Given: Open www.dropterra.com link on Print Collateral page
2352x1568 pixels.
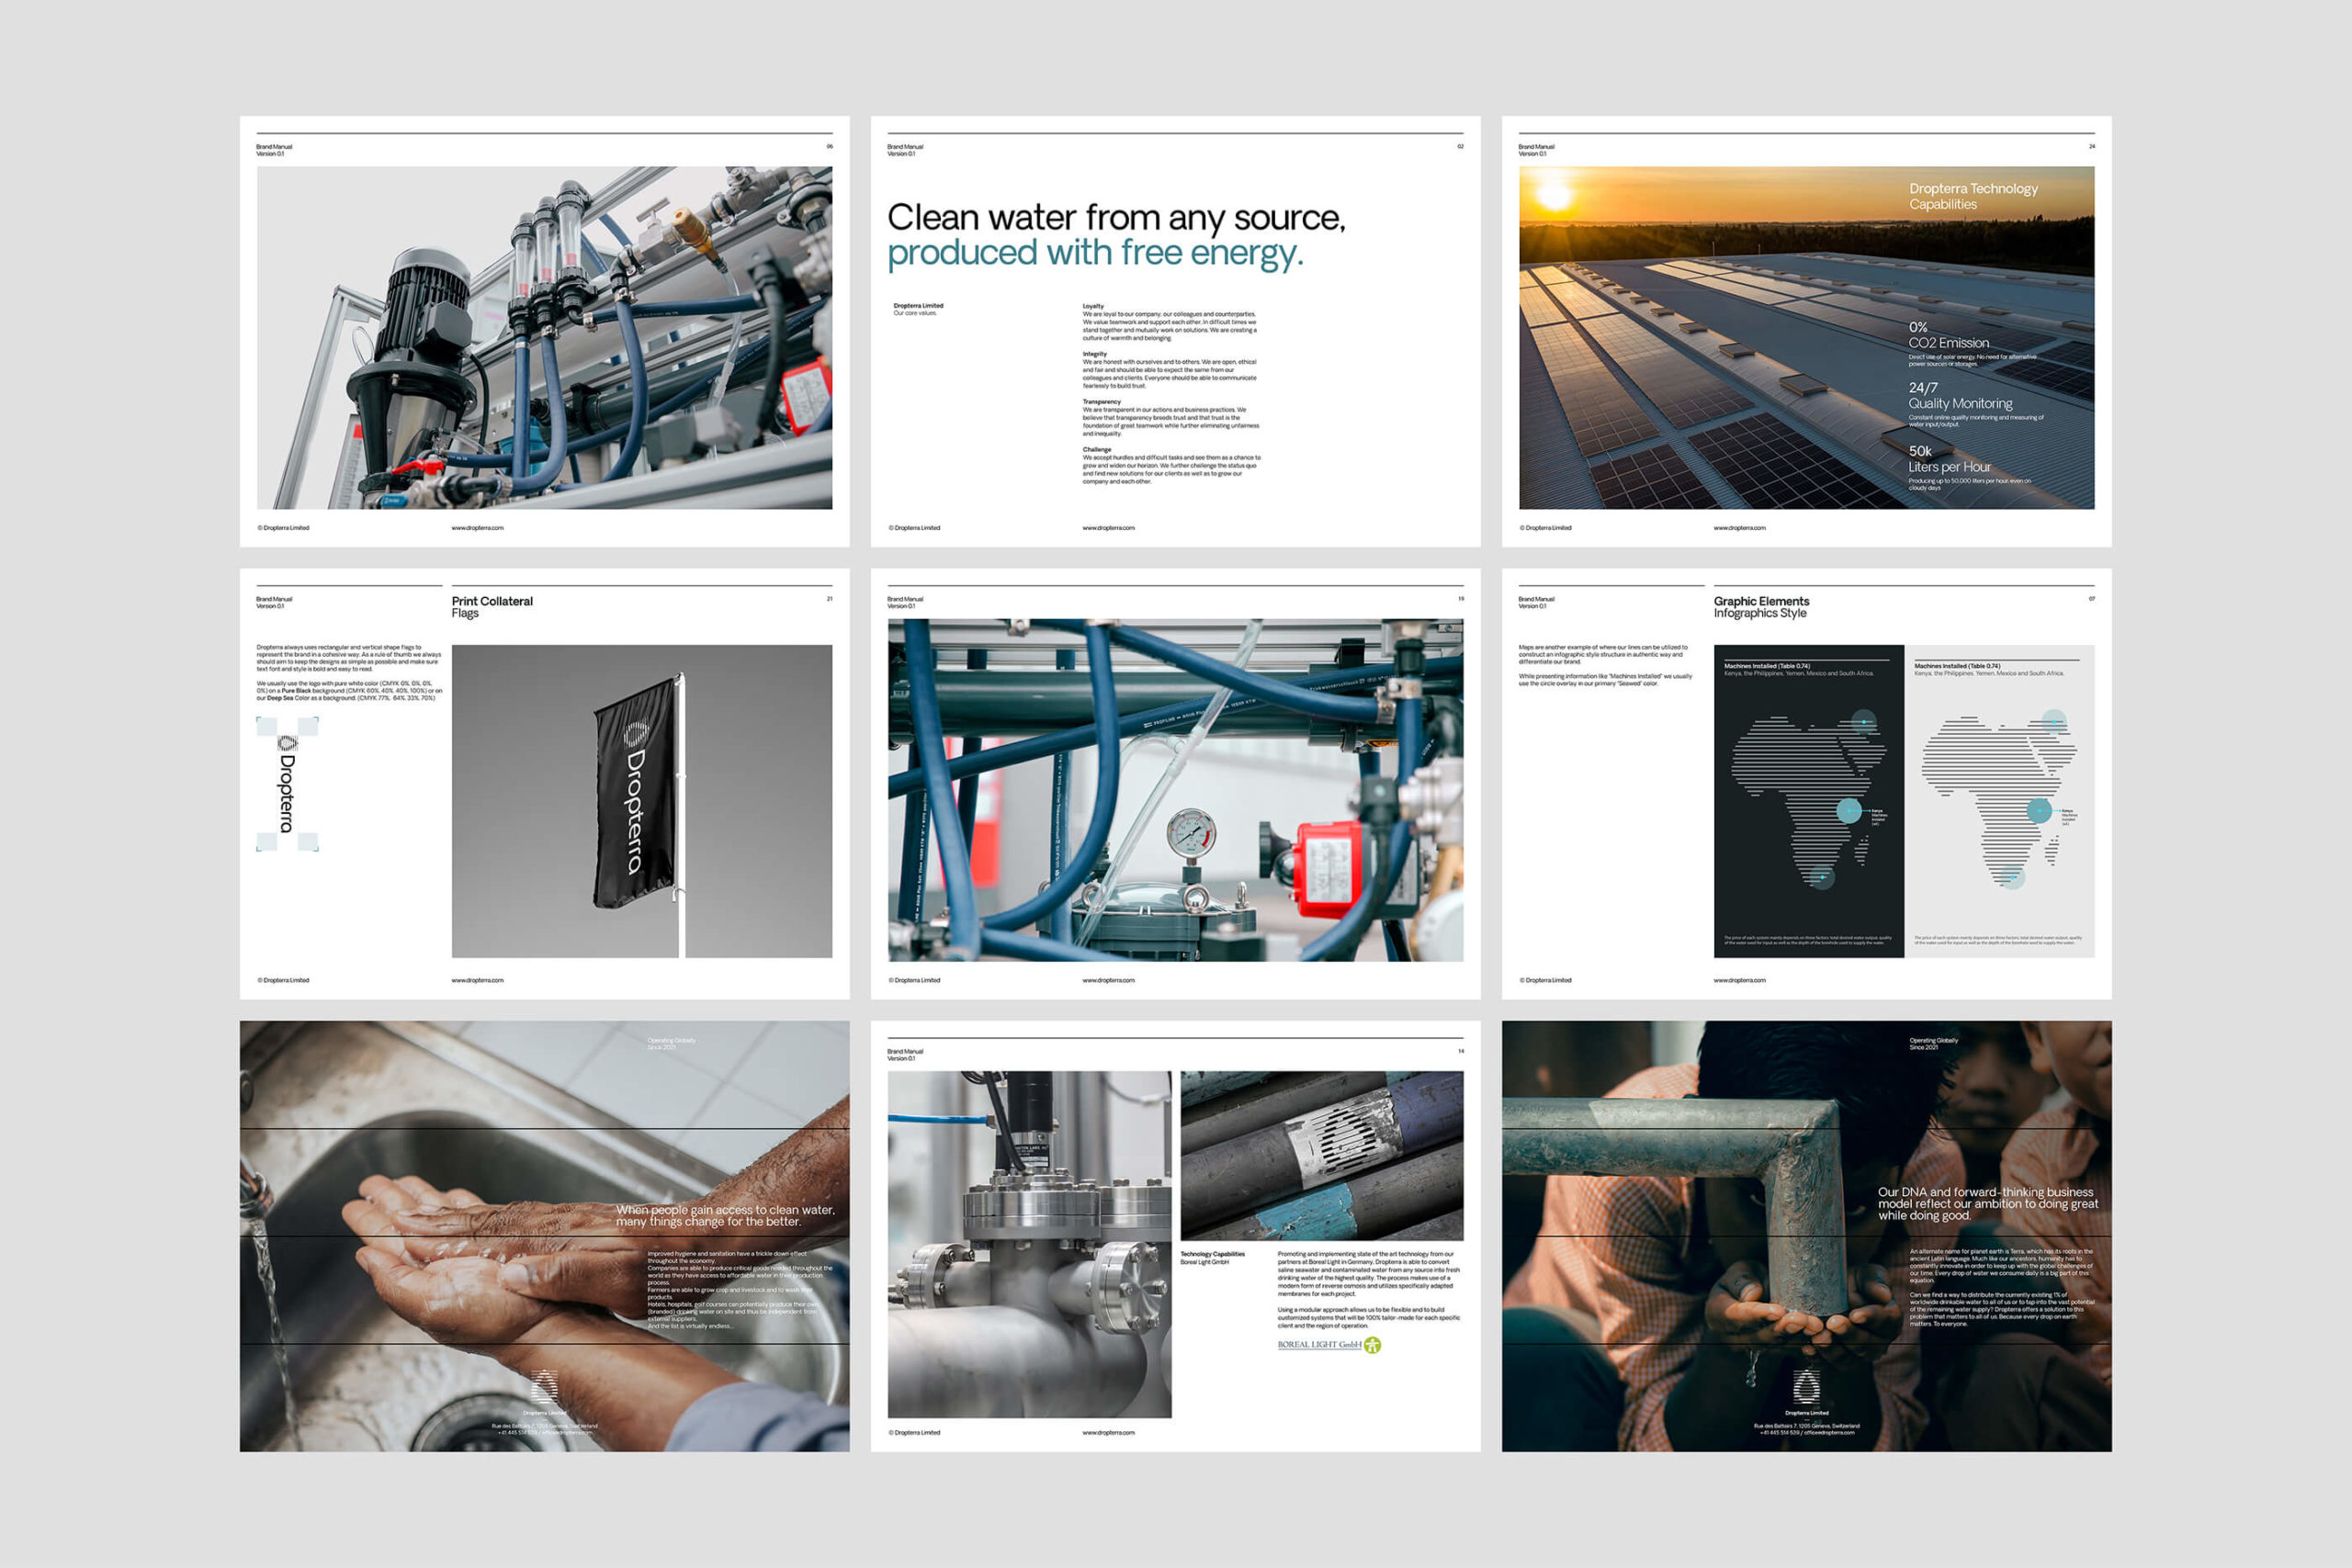Looking at the screenshot, I should [477, 981].
